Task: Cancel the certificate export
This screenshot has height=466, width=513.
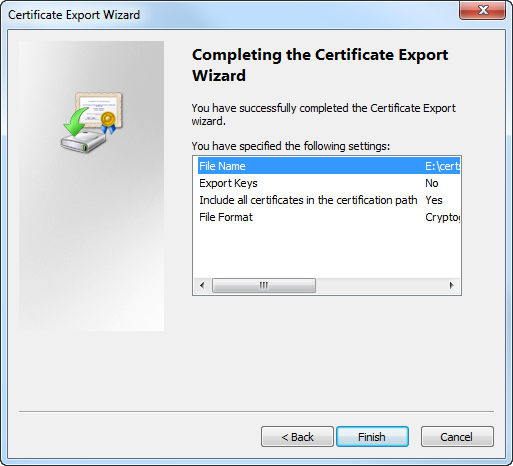Action: point(457,437)
